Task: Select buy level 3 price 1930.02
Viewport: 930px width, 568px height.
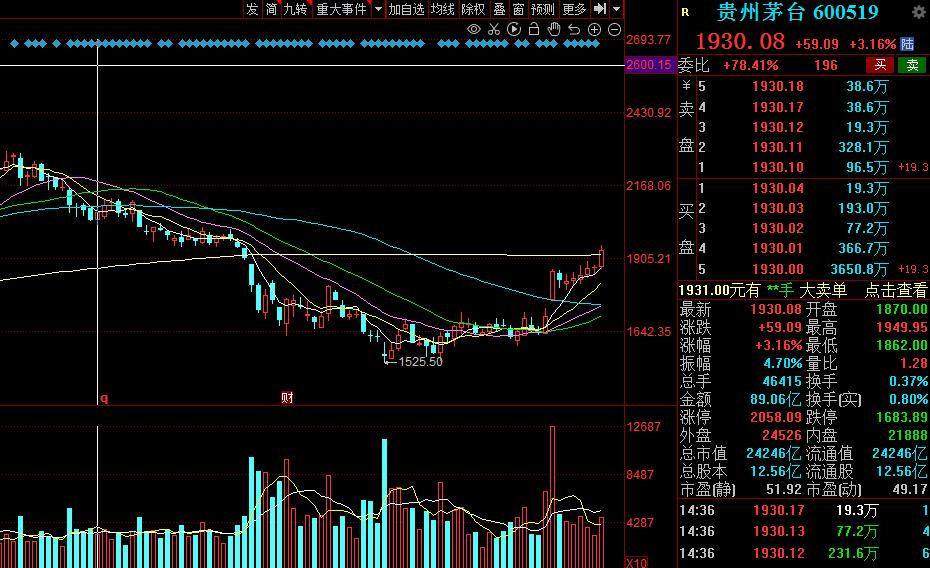Action: coord(778,228)
